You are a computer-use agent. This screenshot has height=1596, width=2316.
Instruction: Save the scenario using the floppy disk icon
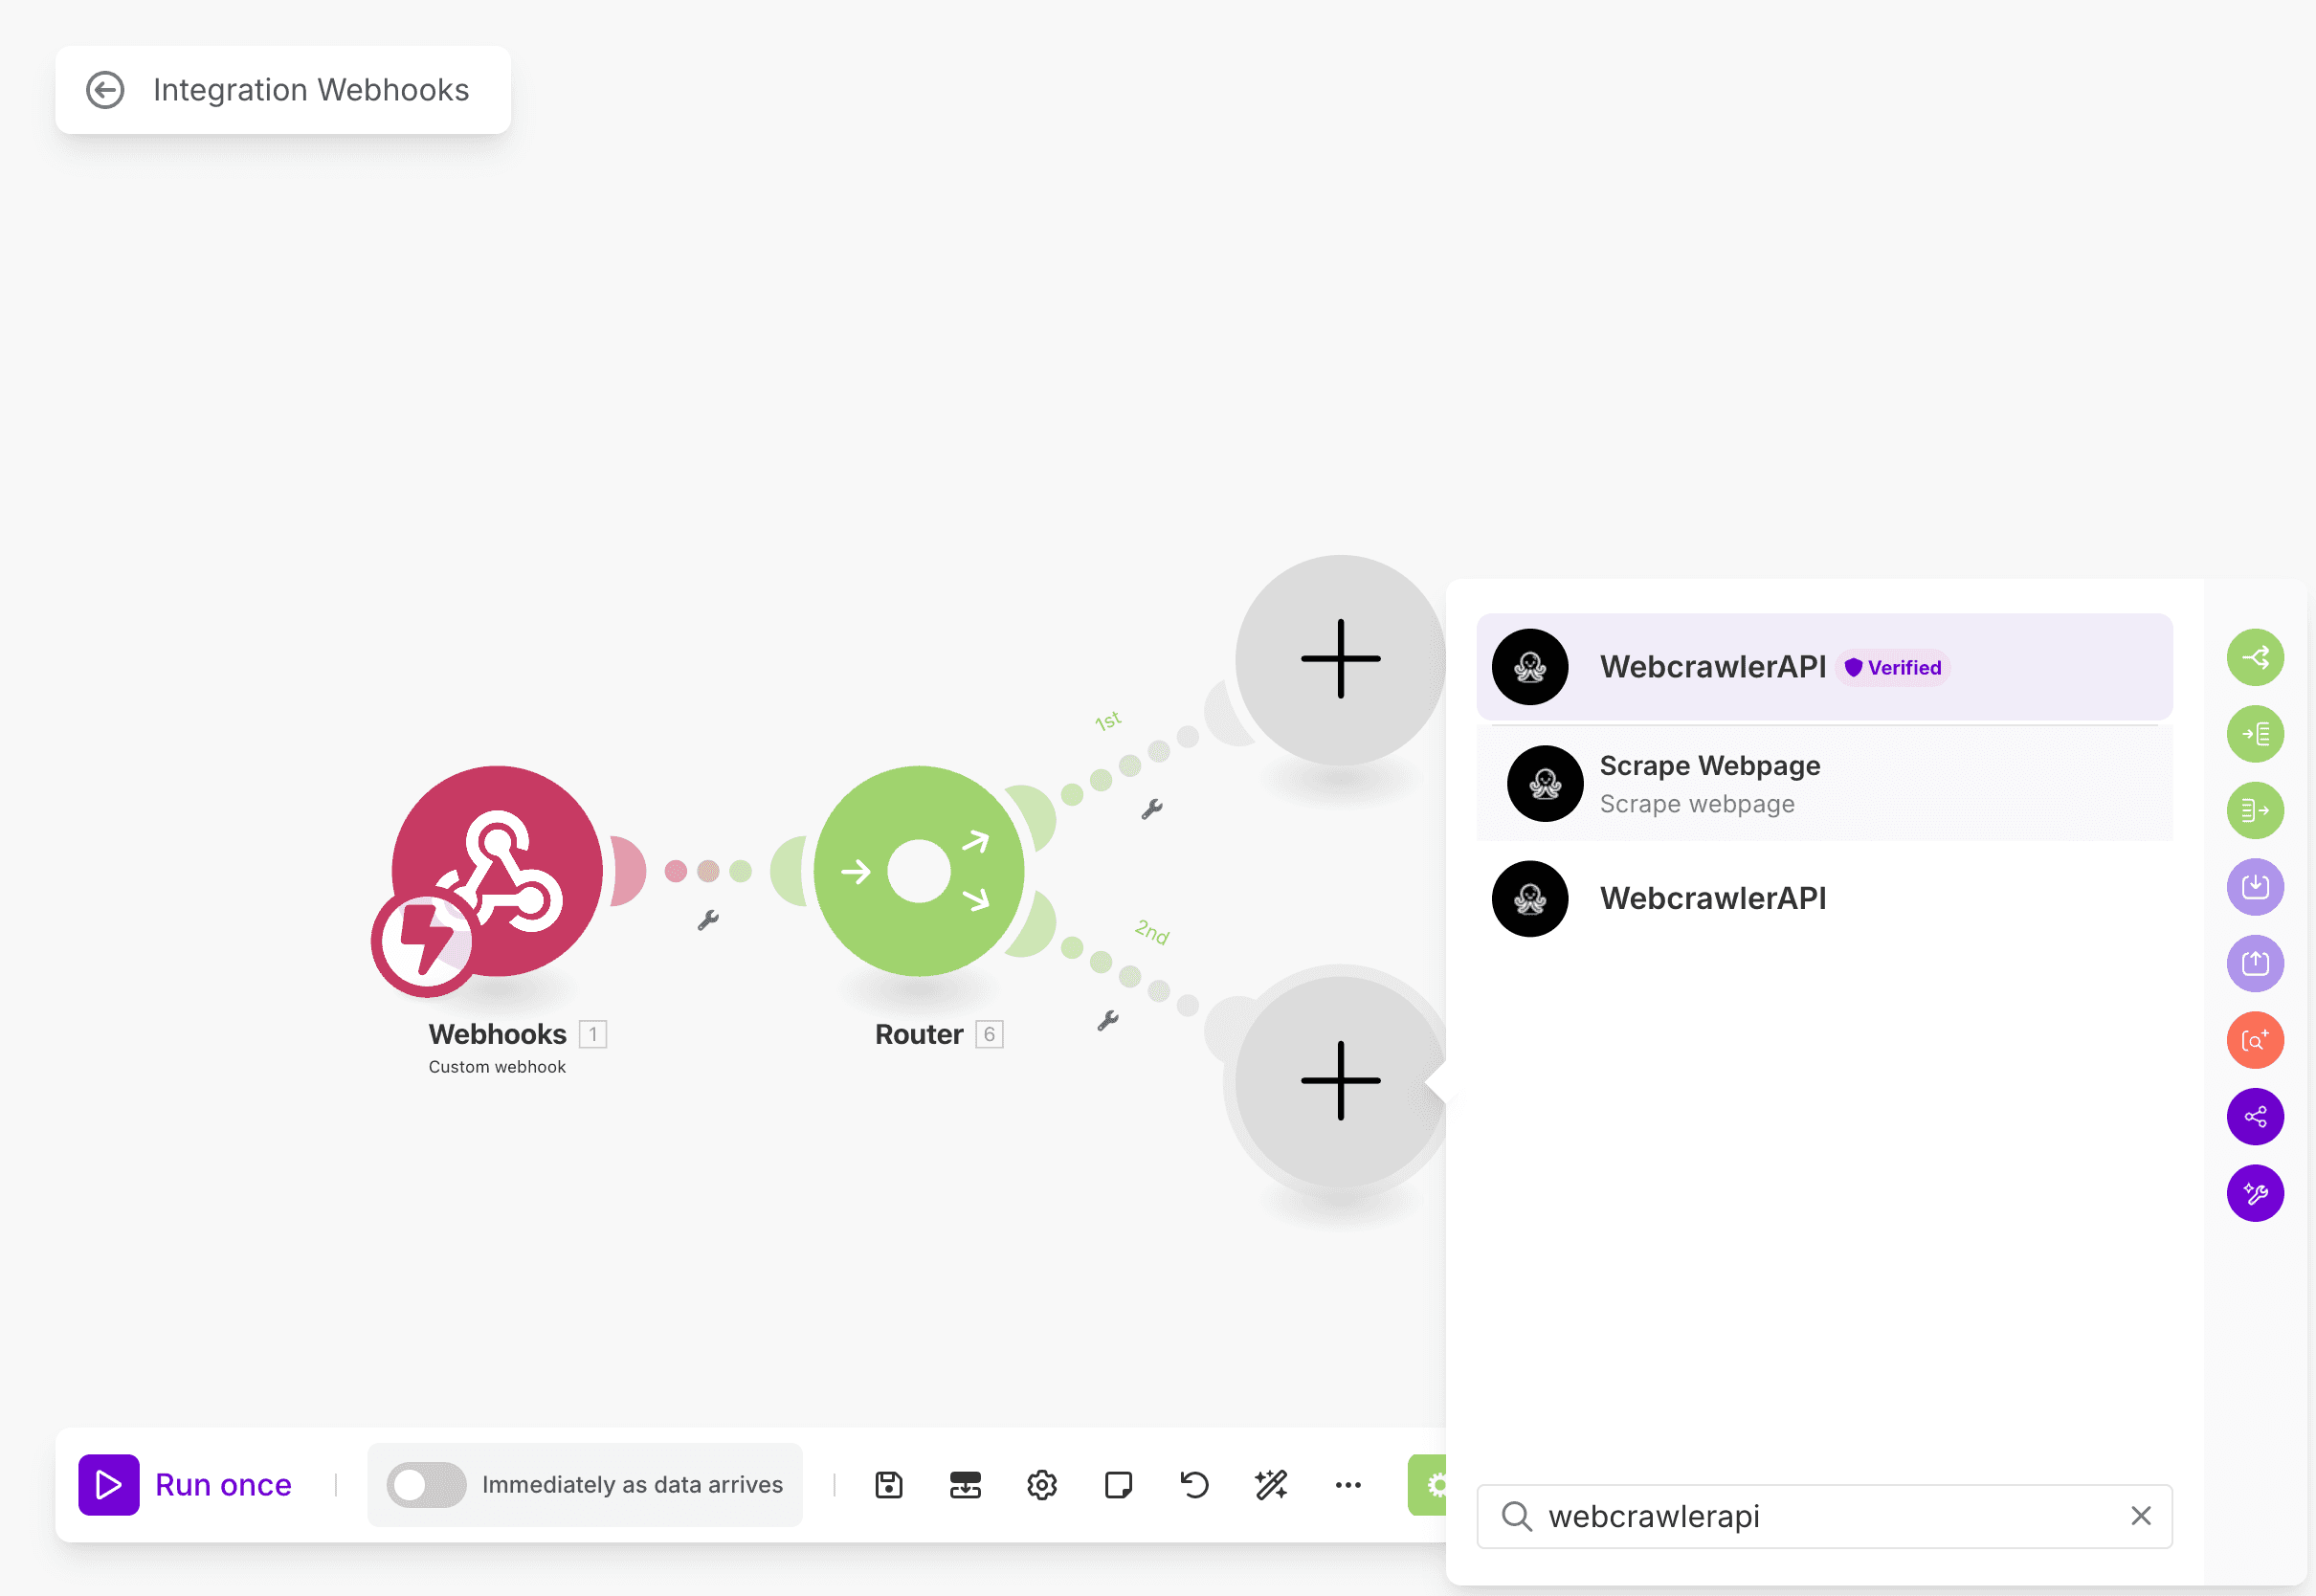point(888,1484)
